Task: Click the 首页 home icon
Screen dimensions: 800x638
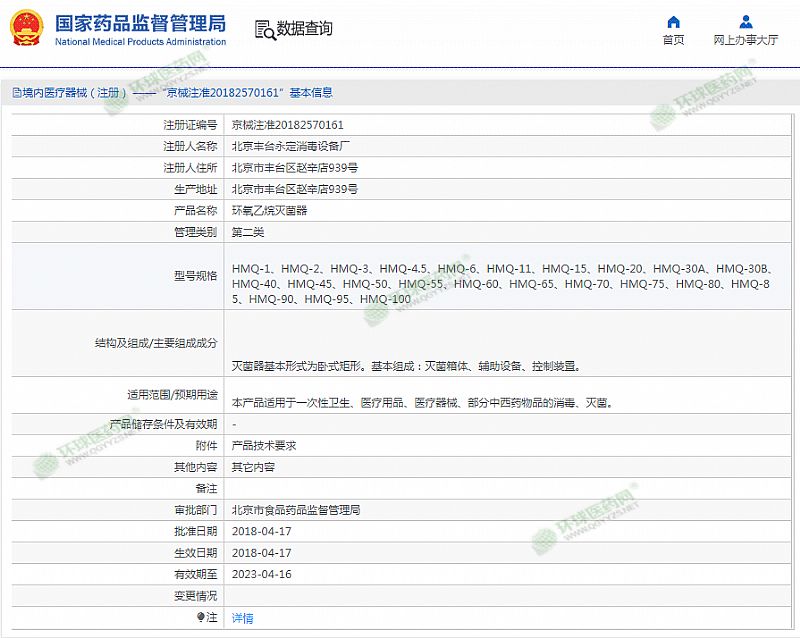Action: coord(673,22)
